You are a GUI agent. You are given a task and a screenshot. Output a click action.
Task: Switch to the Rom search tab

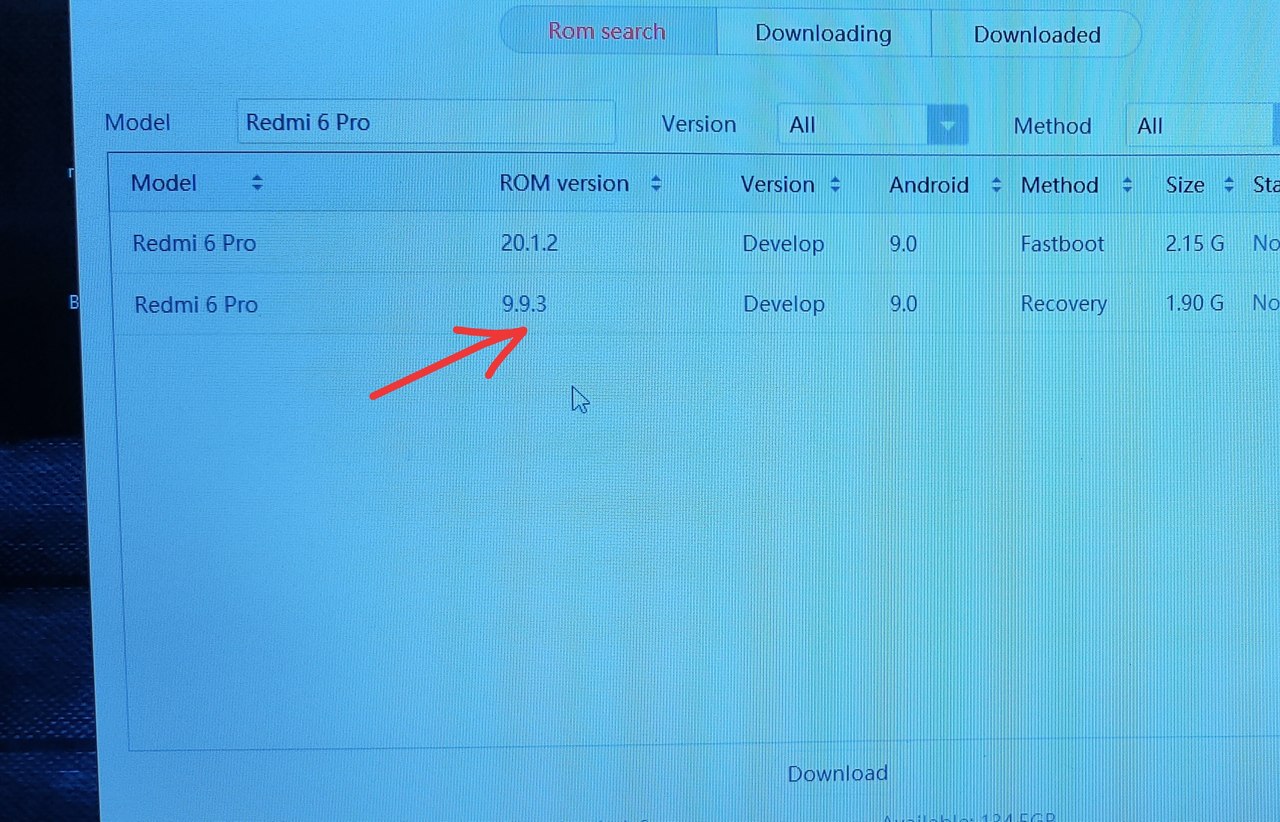pyautogui.click(x=607, y=31)
